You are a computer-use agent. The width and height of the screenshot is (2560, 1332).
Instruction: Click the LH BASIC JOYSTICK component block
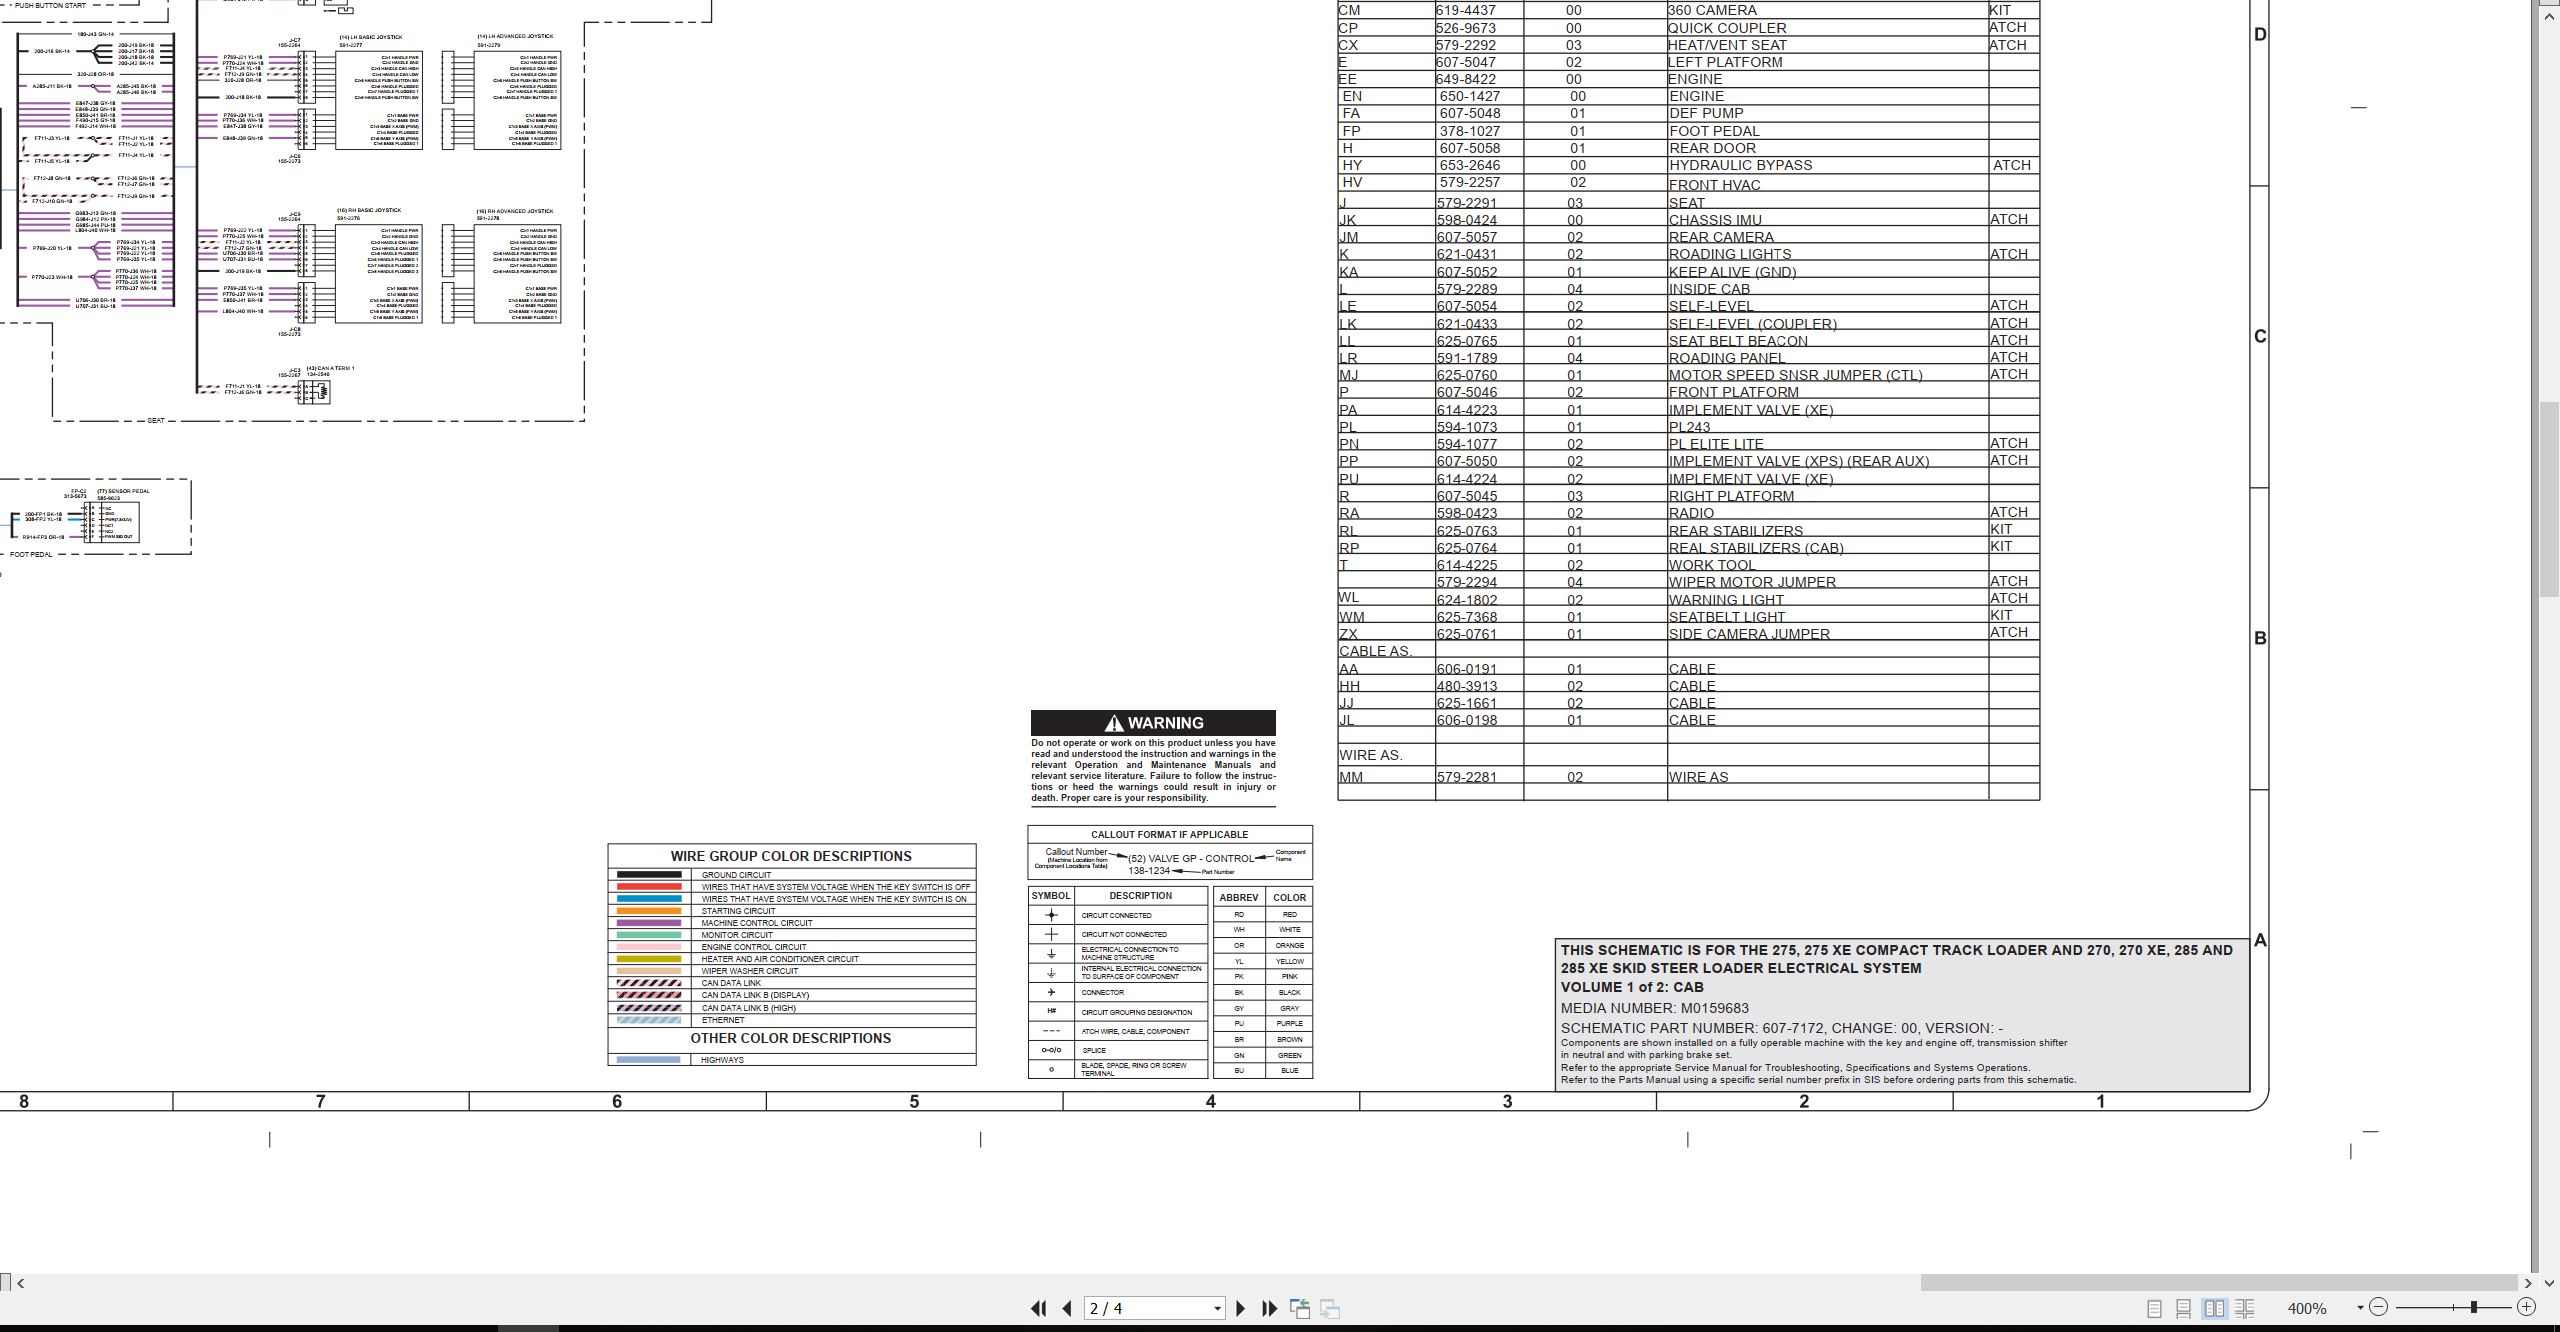tap(379, 101)
